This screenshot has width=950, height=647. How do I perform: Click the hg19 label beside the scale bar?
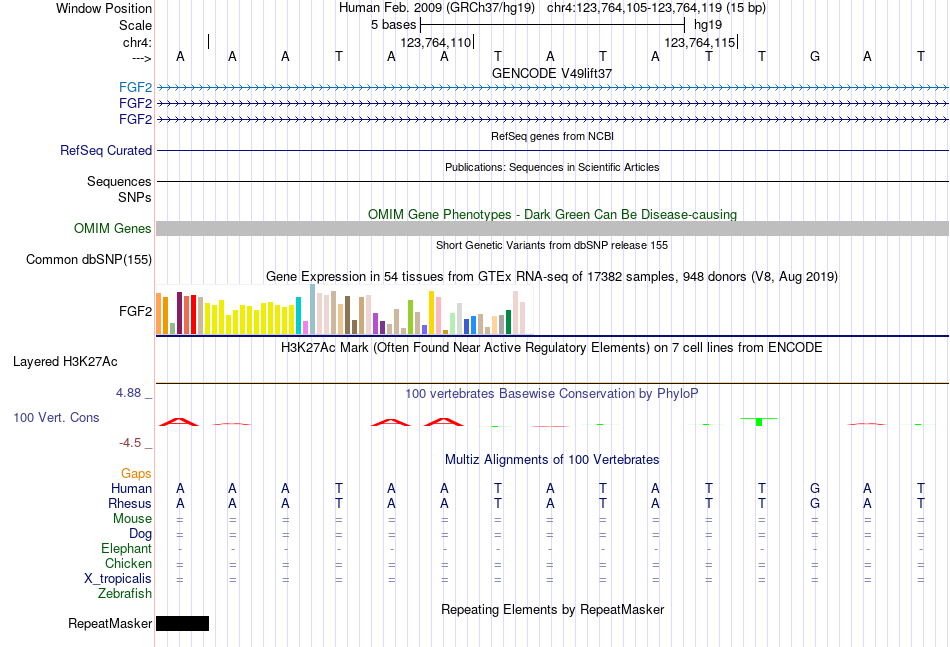coord(708,25)
